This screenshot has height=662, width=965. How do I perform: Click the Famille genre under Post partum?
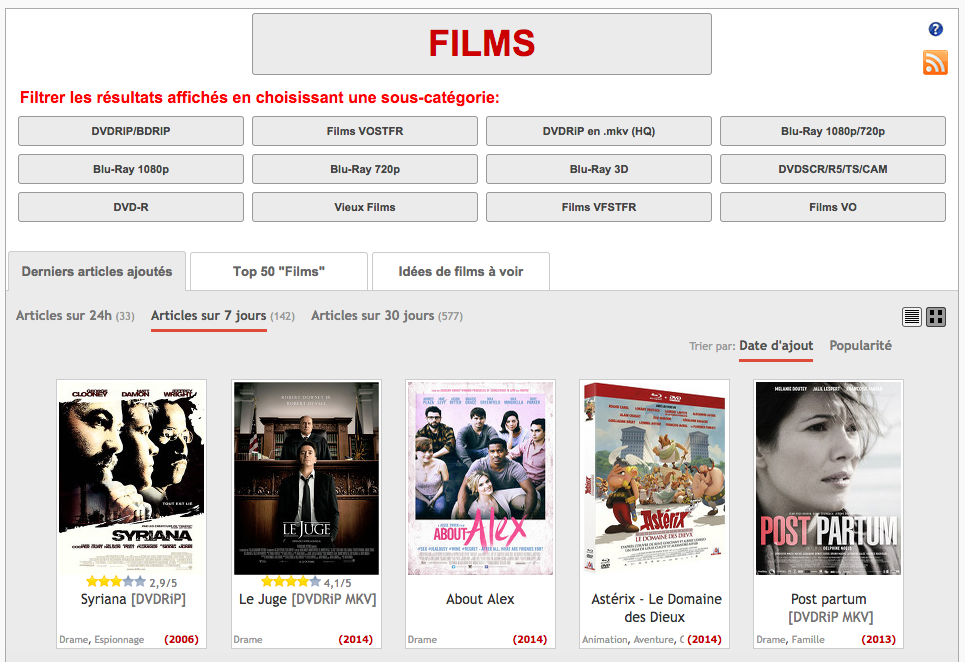[808, 640]
